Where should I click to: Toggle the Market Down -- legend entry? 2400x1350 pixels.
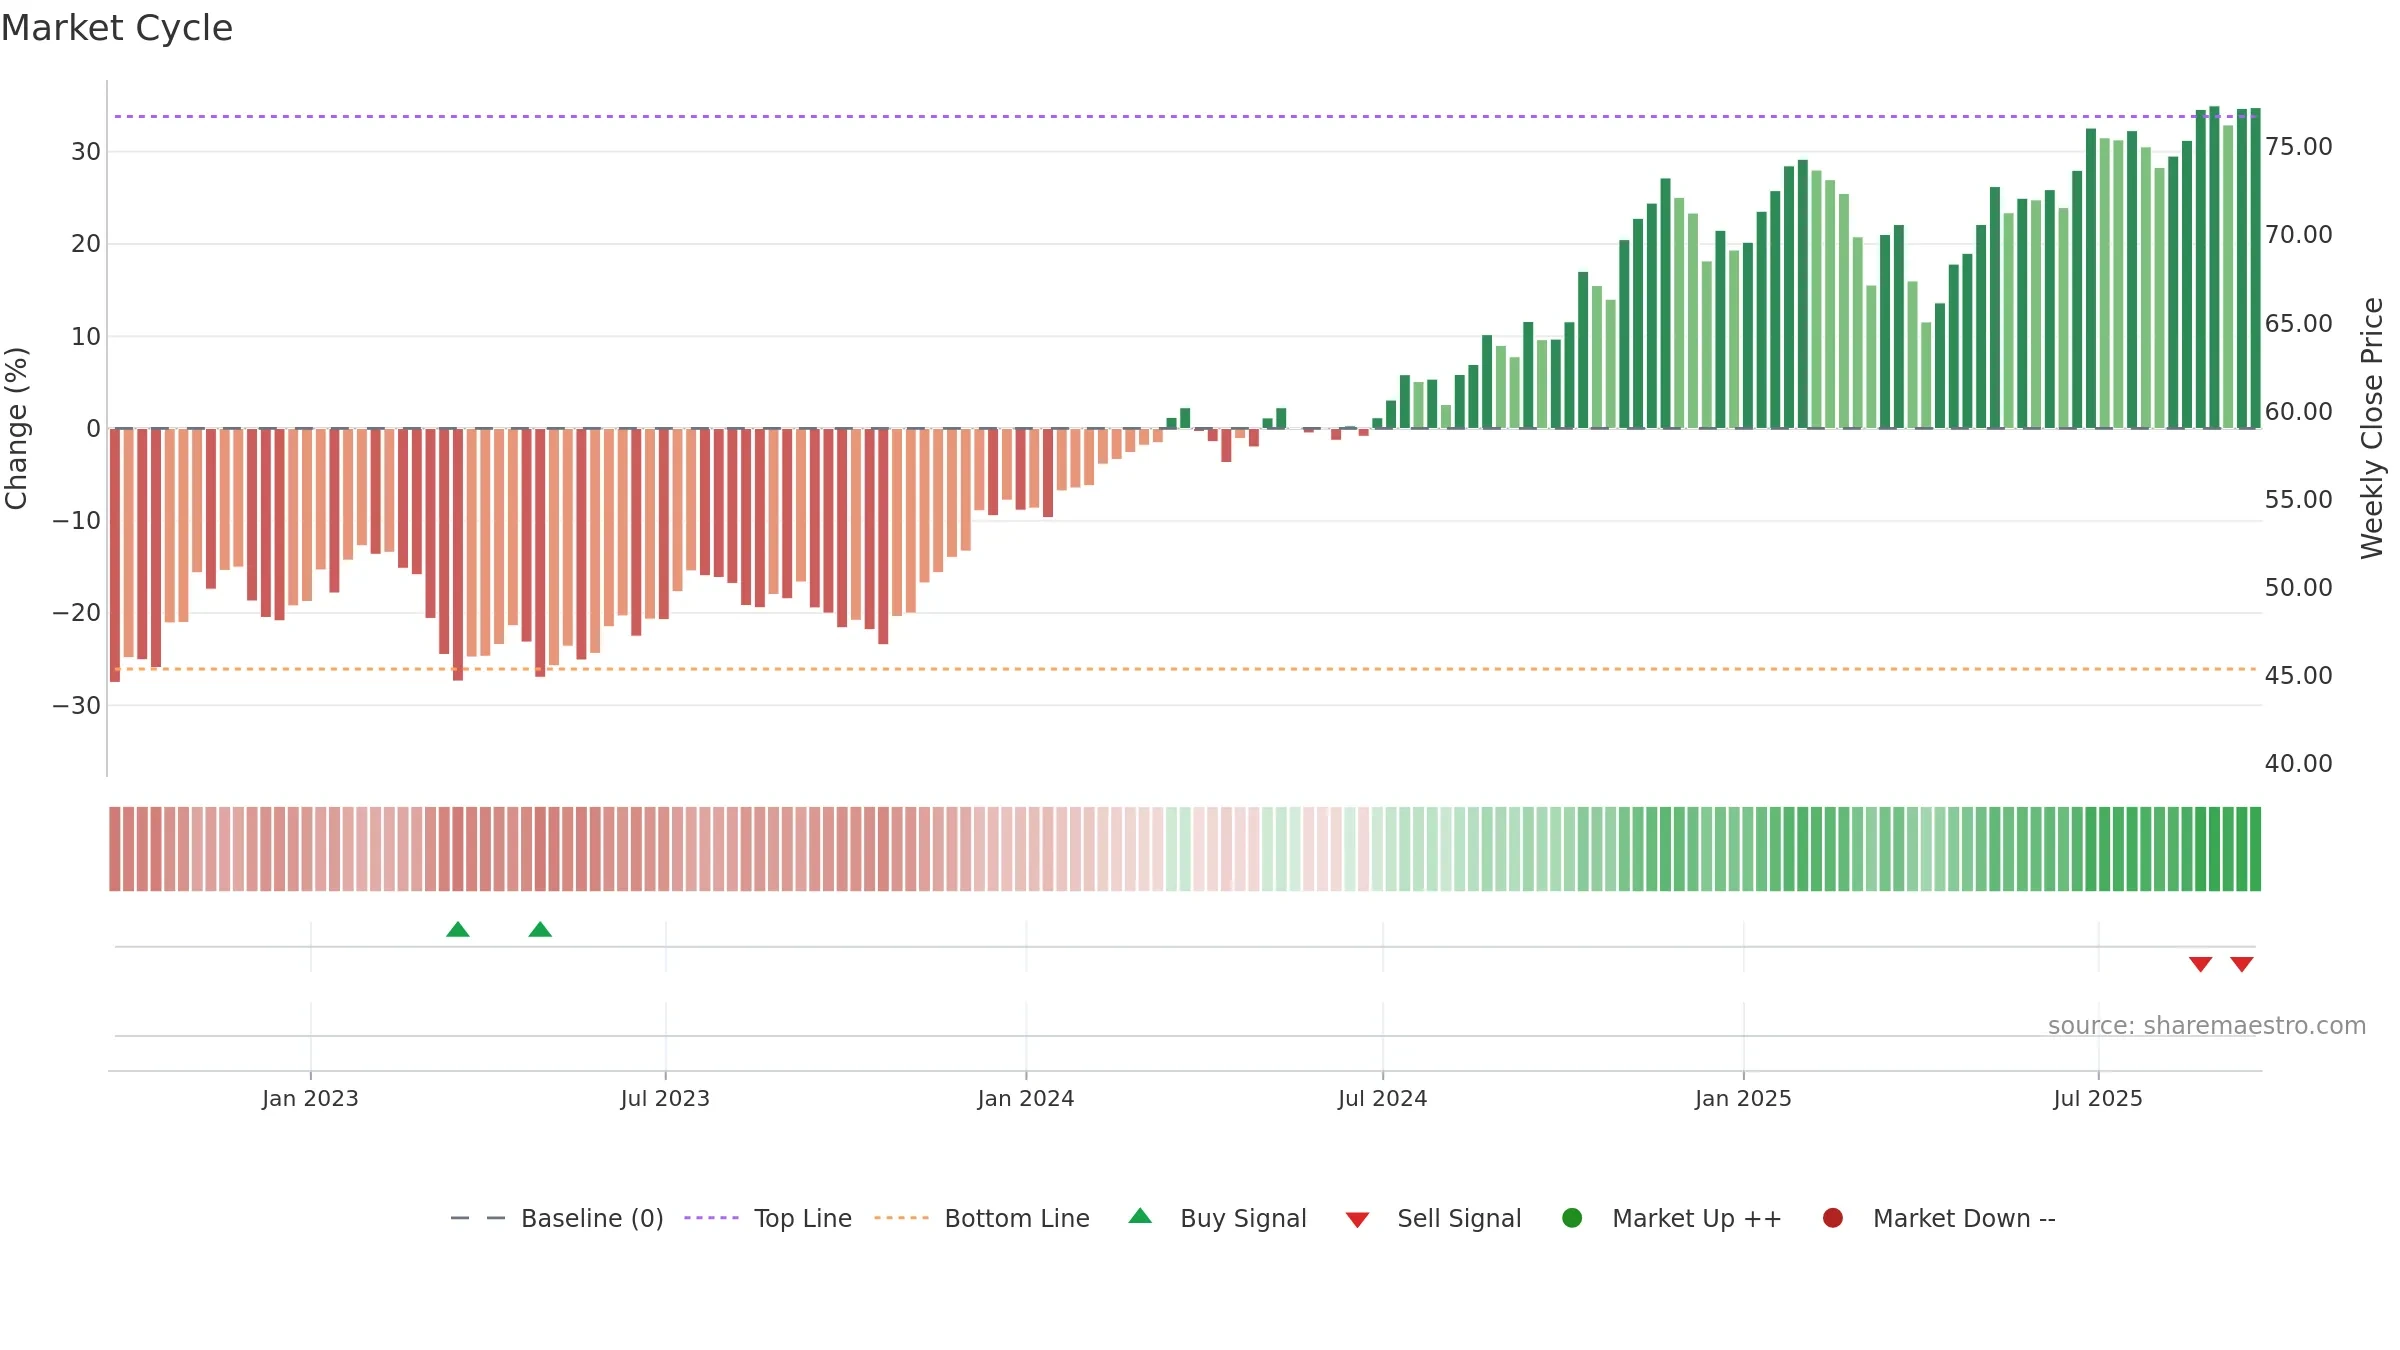(1938, 1218)
